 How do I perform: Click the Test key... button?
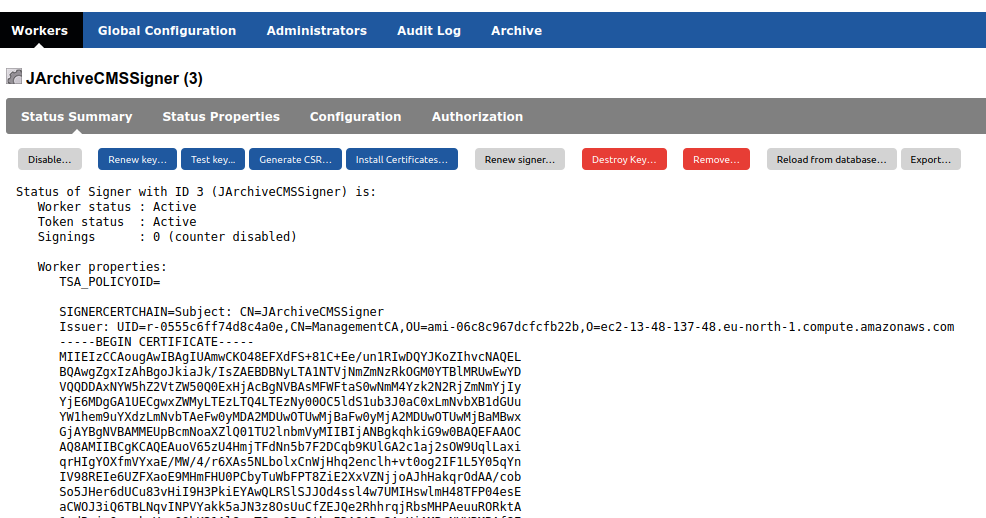(x=213, y=159)
